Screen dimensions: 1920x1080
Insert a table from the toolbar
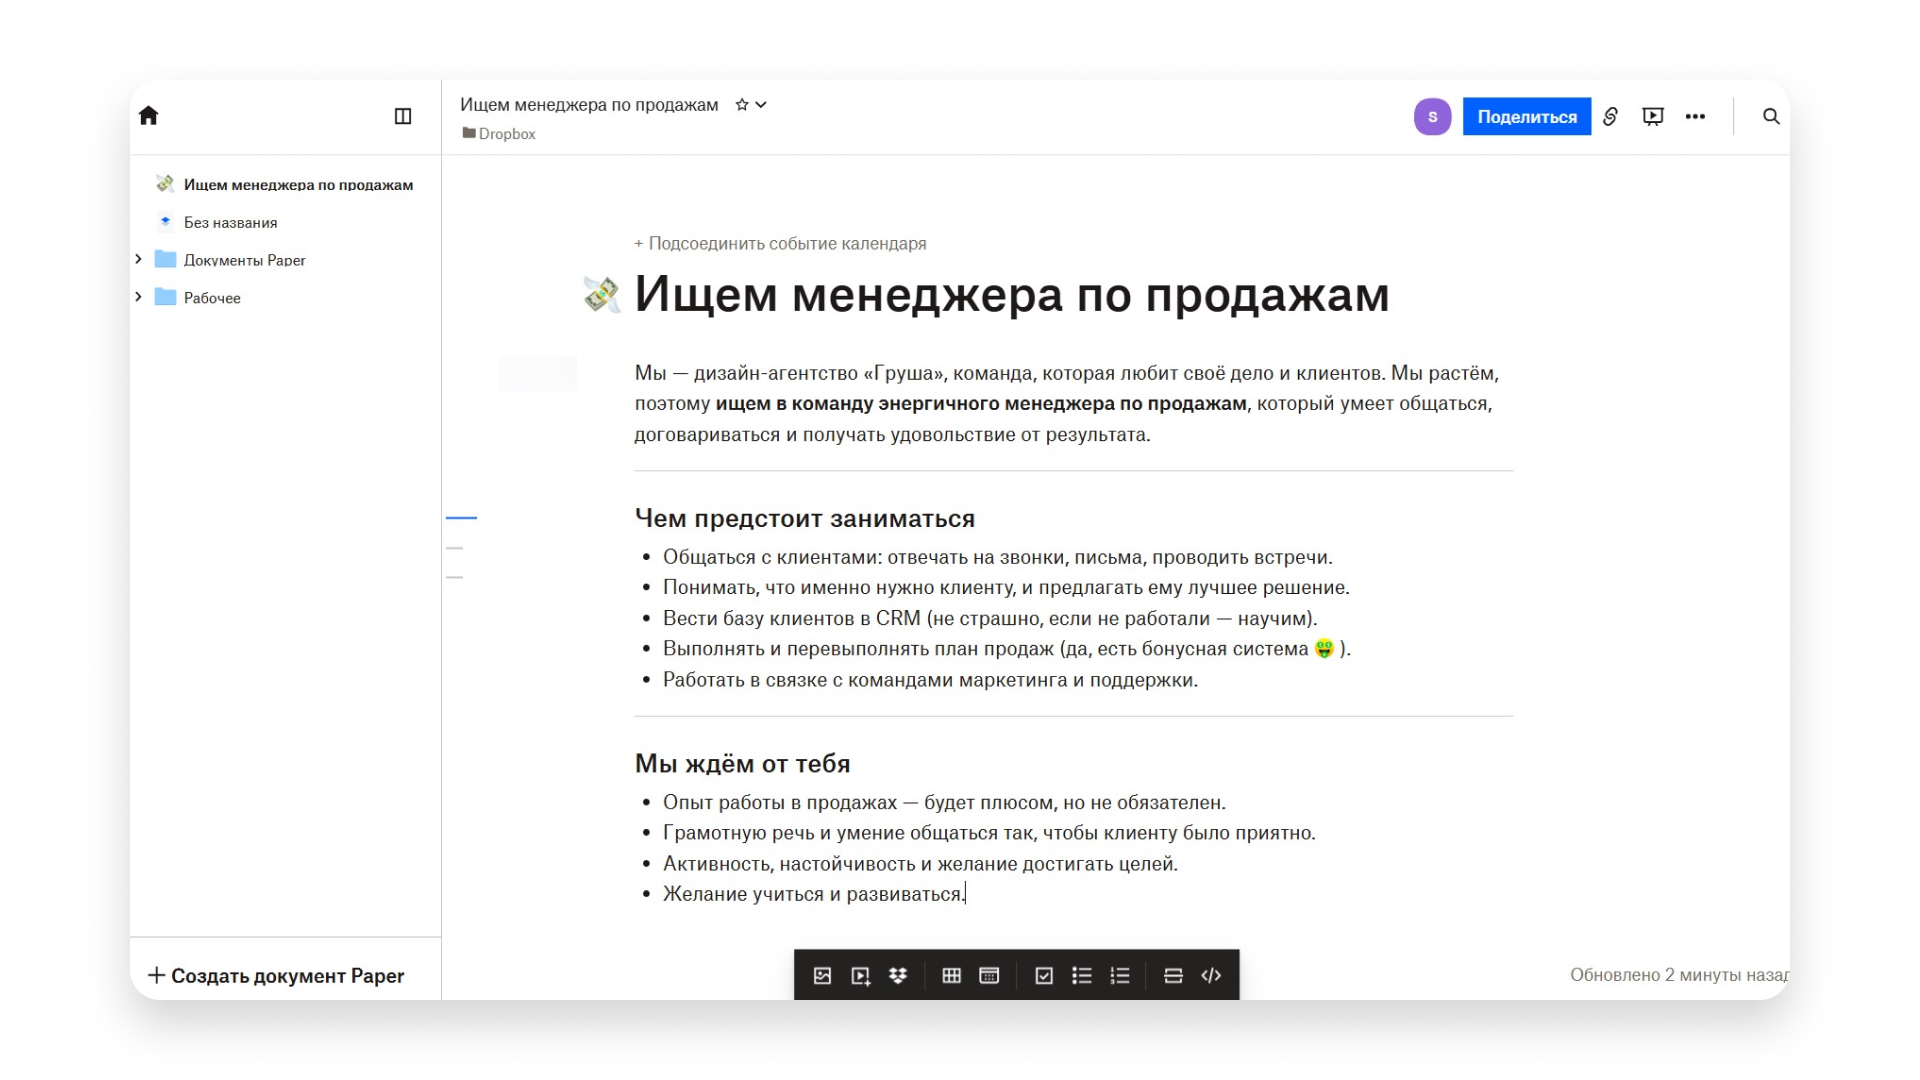point(952,976)
